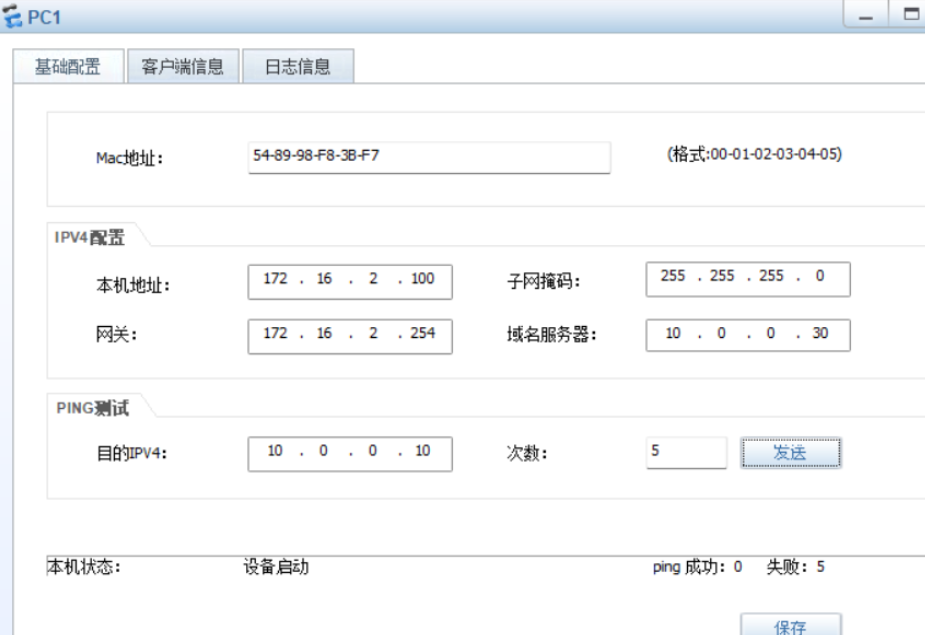Click the 设备启动 status text
The image size is (925, 635).
click(276, 567)
